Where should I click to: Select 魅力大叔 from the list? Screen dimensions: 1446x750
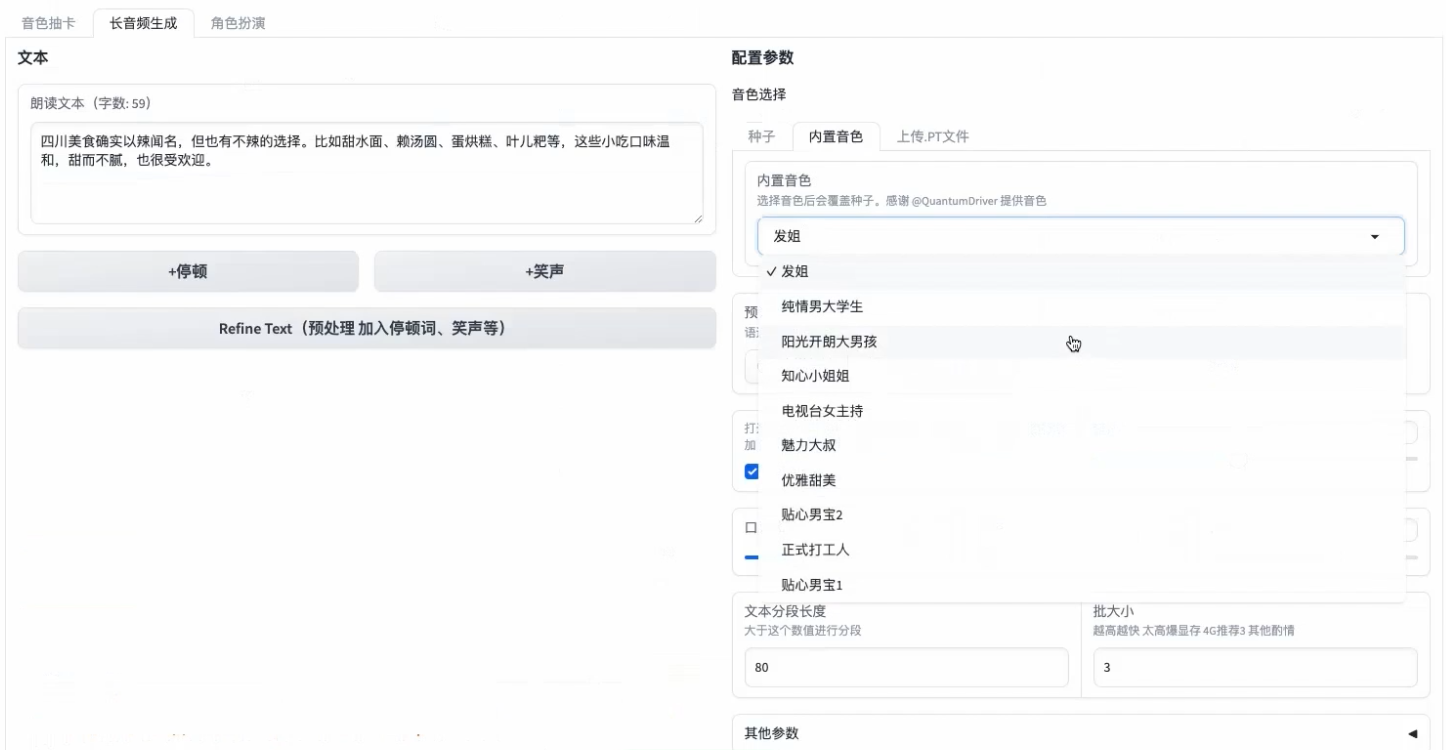(x=808, y=446)
